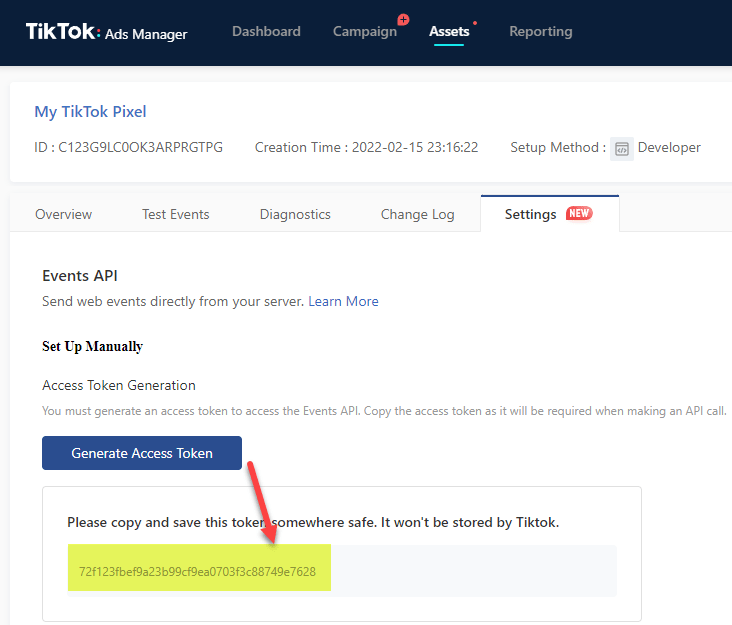732x625 pixels.
Task: Click the TikTok Ads Manager logo
Action: point(106,32)
